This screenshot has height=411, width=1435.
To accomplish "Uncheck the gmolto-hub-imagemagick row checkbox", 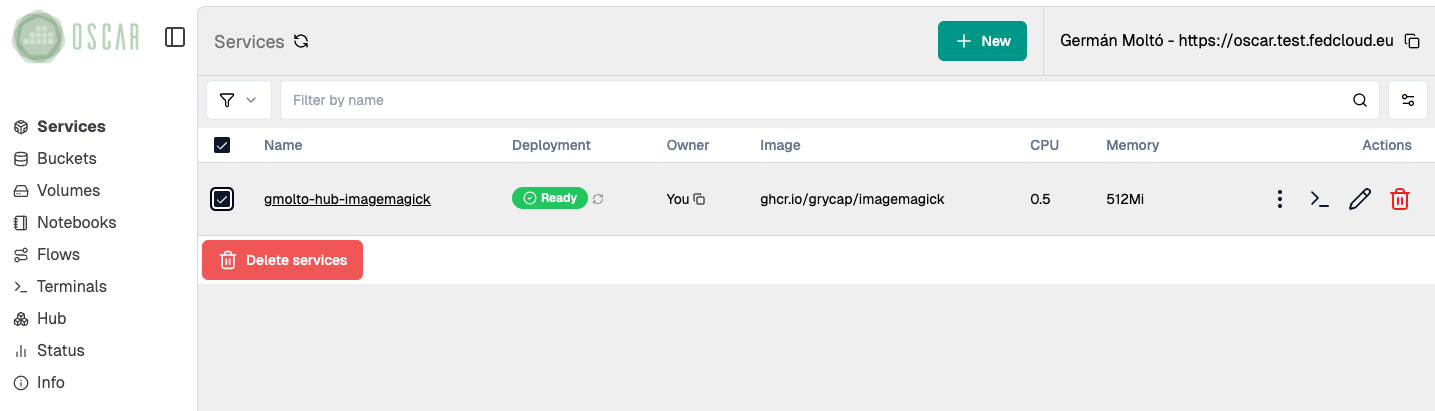I will [222, 199].
